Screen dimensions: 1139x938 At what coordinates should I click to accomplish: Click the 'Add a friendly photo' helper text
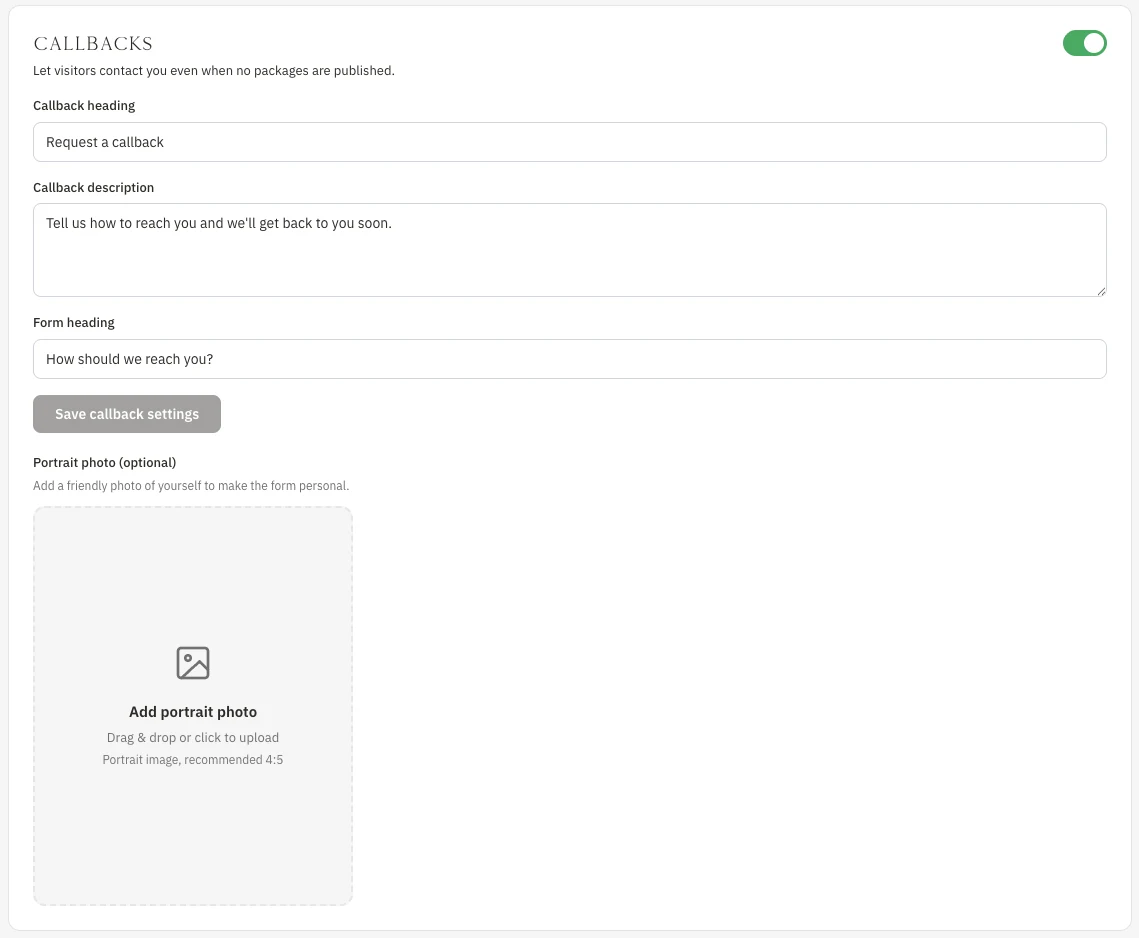point(191,485)
